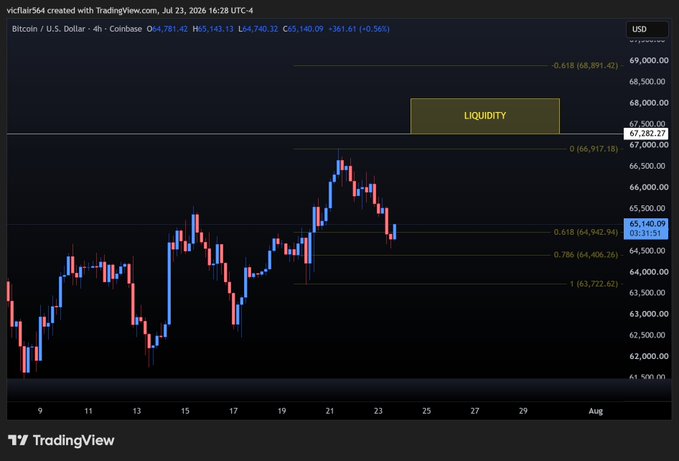Screen dimensions: 679x461
Task: Click the low value L64,740.32
Action: [x=258, y=29]
